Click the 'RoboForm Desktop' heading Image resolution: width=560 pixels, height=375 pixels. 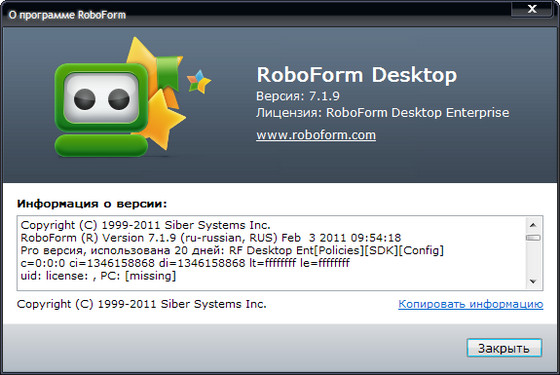pyautogui.click(x=357, y=75)
